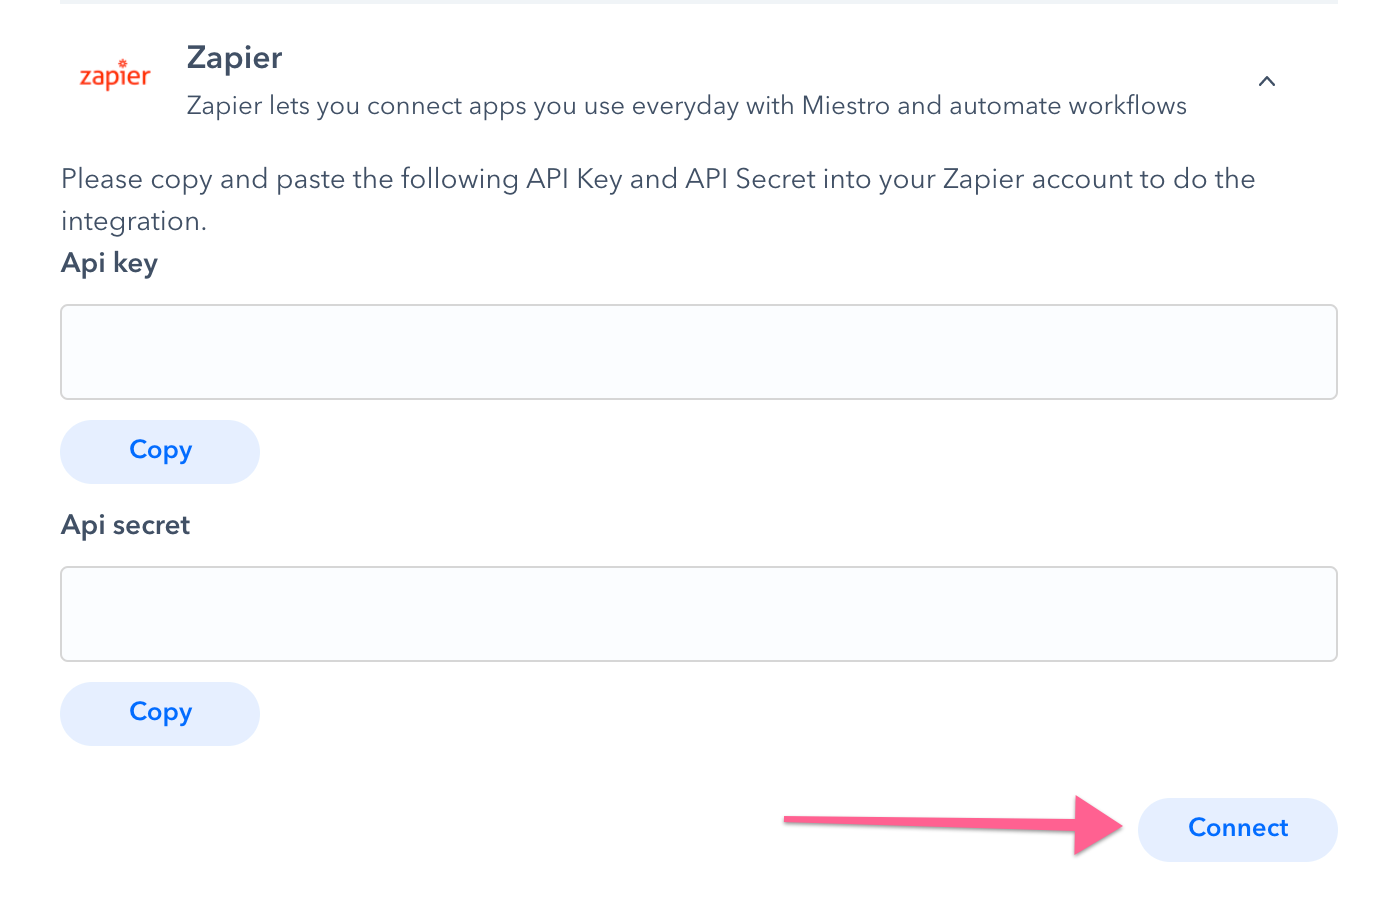
Task: Click the Zapier logo icon
Action: click(x=115, y=75)
